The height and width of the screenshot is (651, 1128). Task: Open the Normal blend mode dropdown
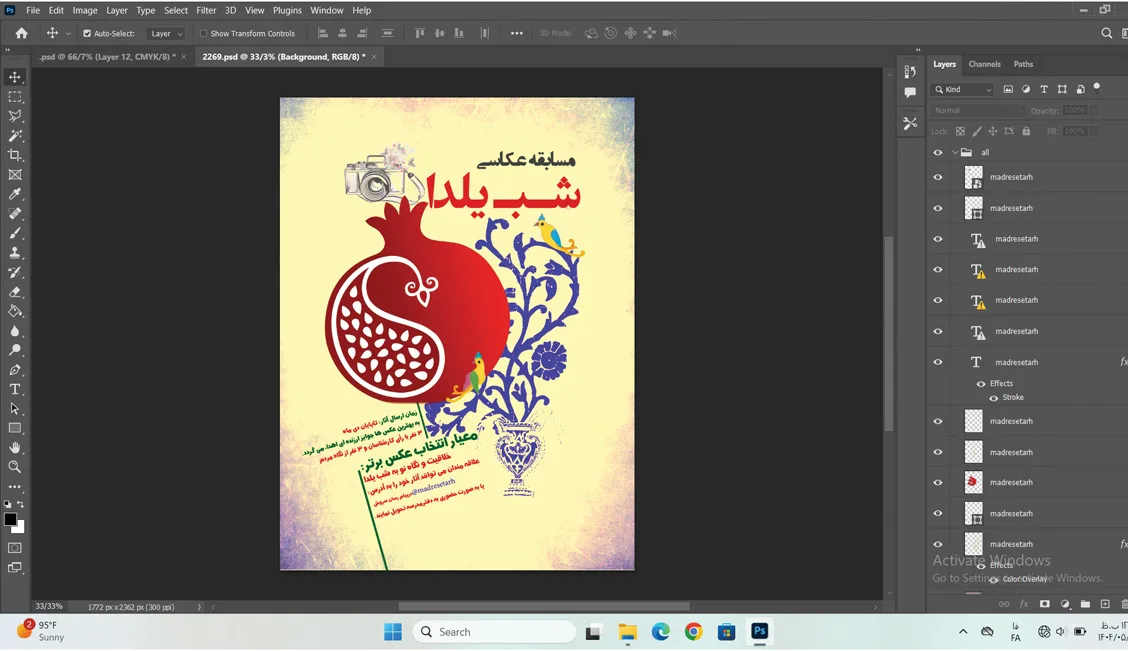point(977,110)
